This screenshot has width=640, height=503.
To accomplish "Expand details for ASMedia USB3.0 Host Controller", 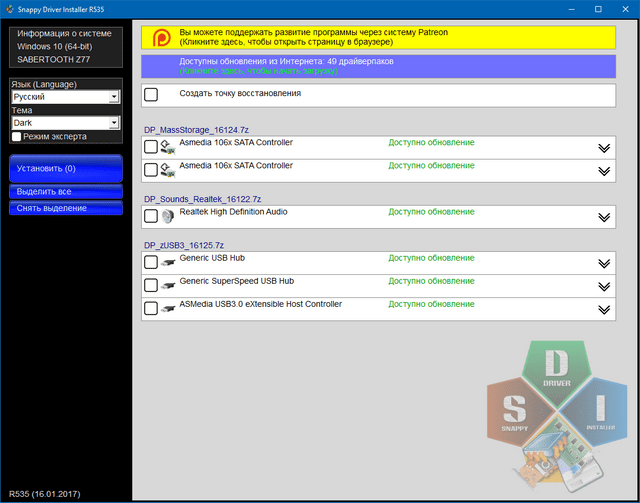I will coord(604,310).
